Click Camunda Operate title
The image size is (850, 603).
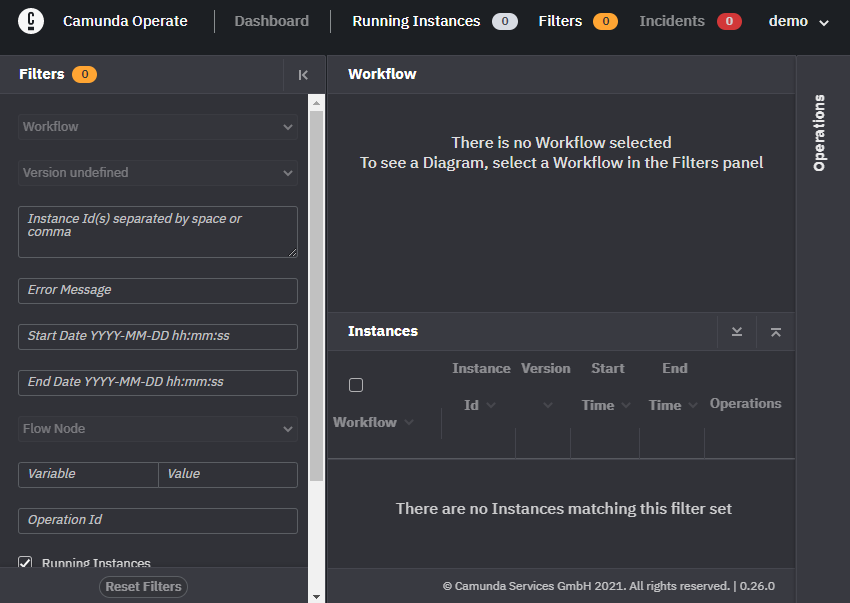tap(125, 21)
